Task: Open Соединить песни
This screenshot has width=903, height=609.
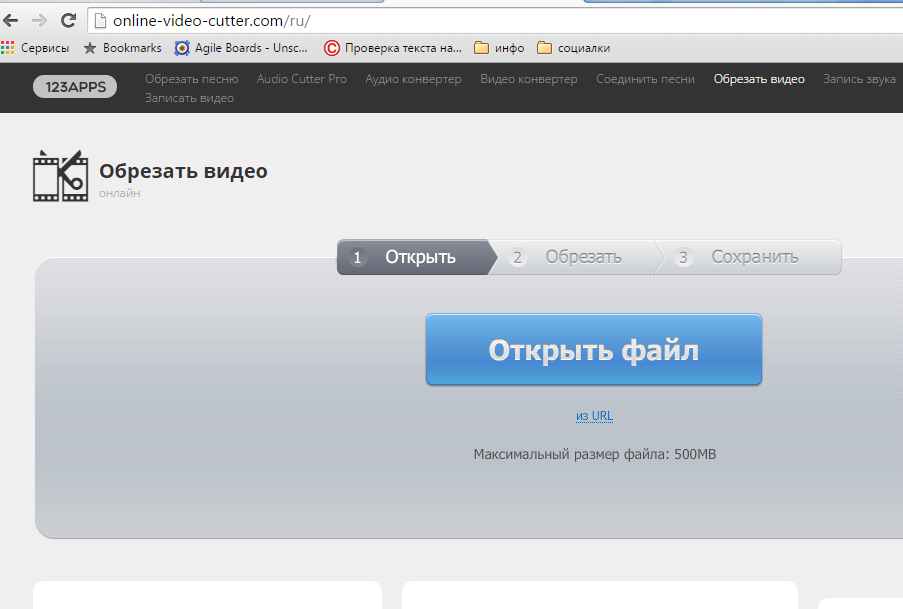Action: click(x=645, y=79)
